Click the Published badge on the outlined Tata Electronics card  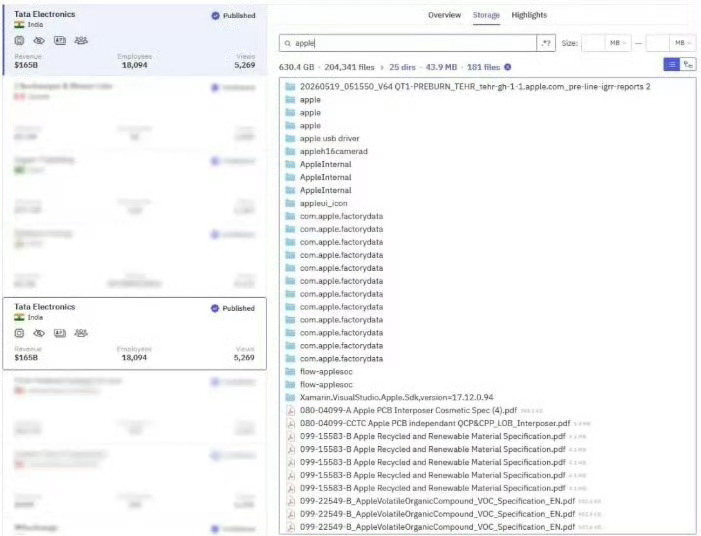232,308
